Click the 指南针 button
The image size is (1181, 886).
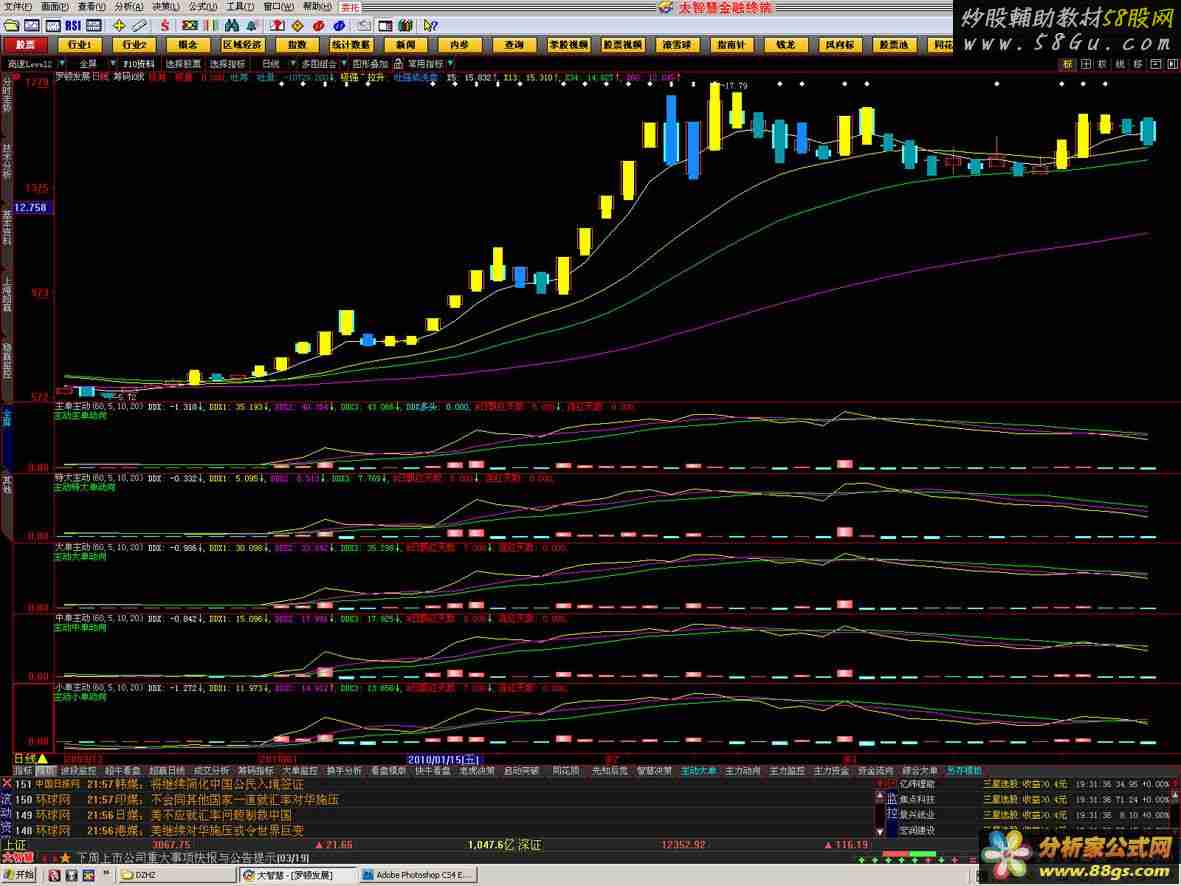[x=731, y=45]
